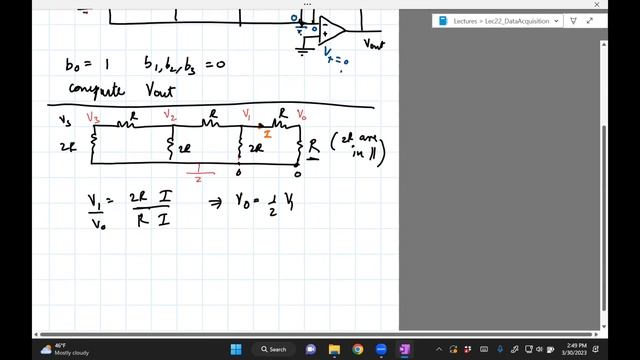Screen dimensions: 640x360
Task: Click the Slack-like colorful tray icon
Action: click(468, 349)
